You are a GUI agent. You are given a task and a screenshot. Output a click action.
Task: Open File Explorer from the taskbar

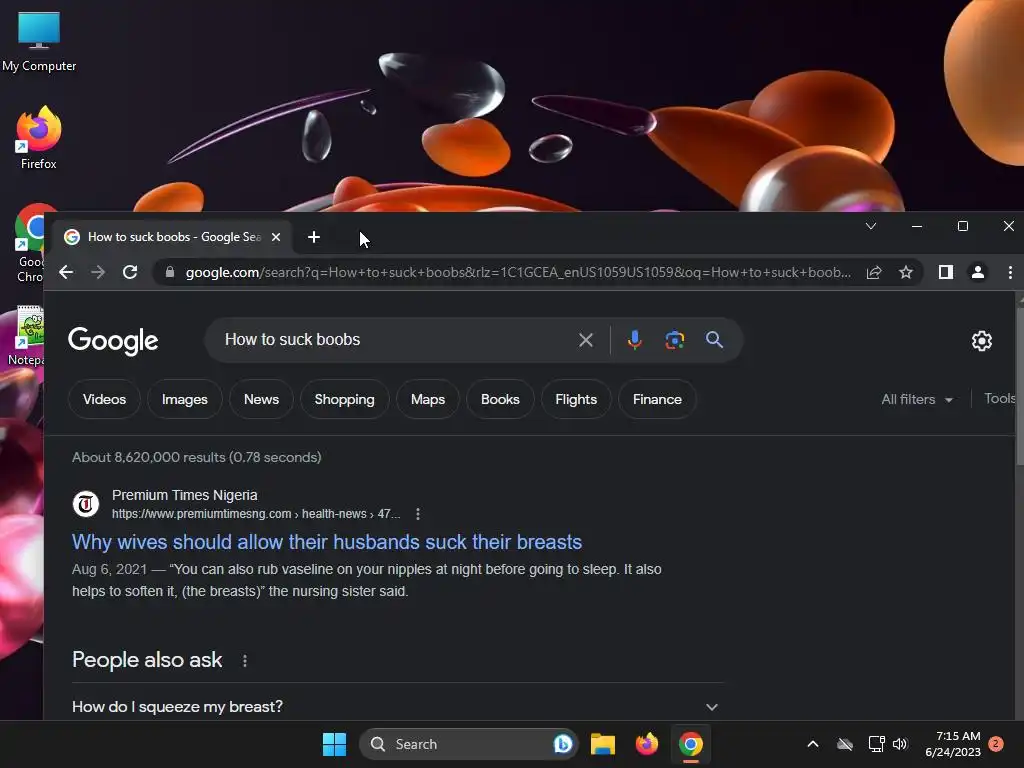[x=603, y=744]
